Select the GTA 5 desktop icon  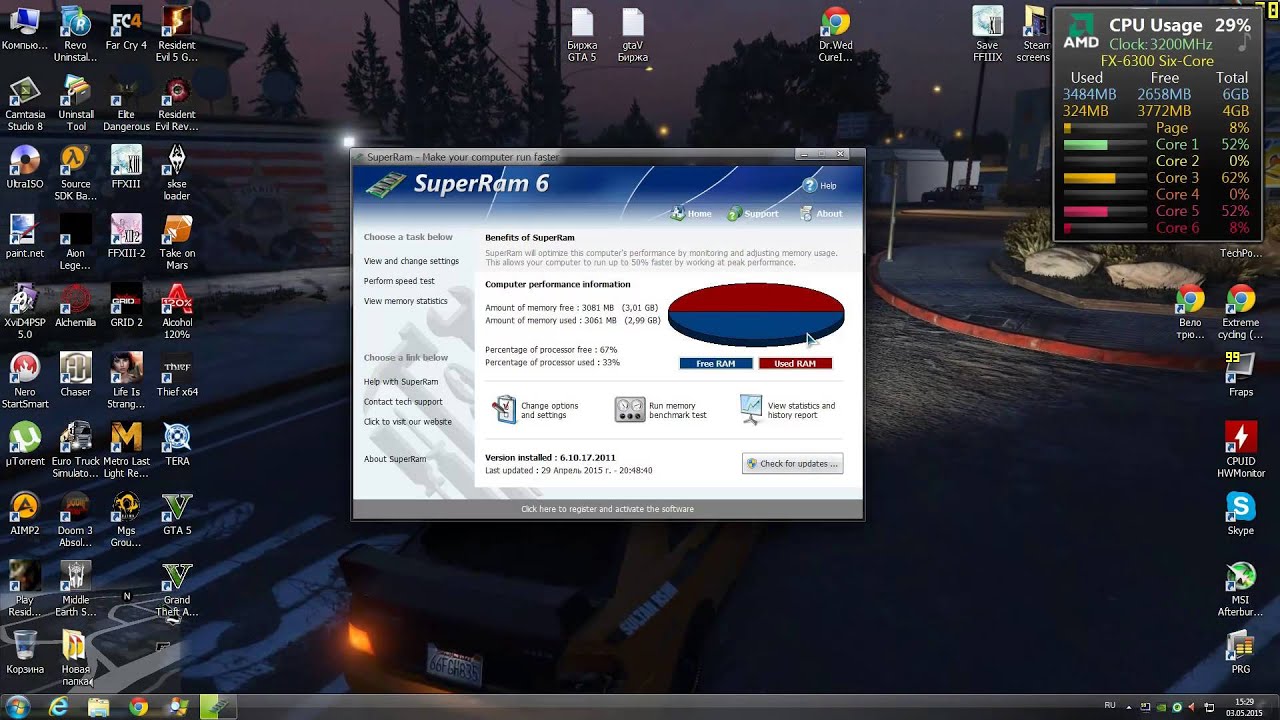point(177,513)
